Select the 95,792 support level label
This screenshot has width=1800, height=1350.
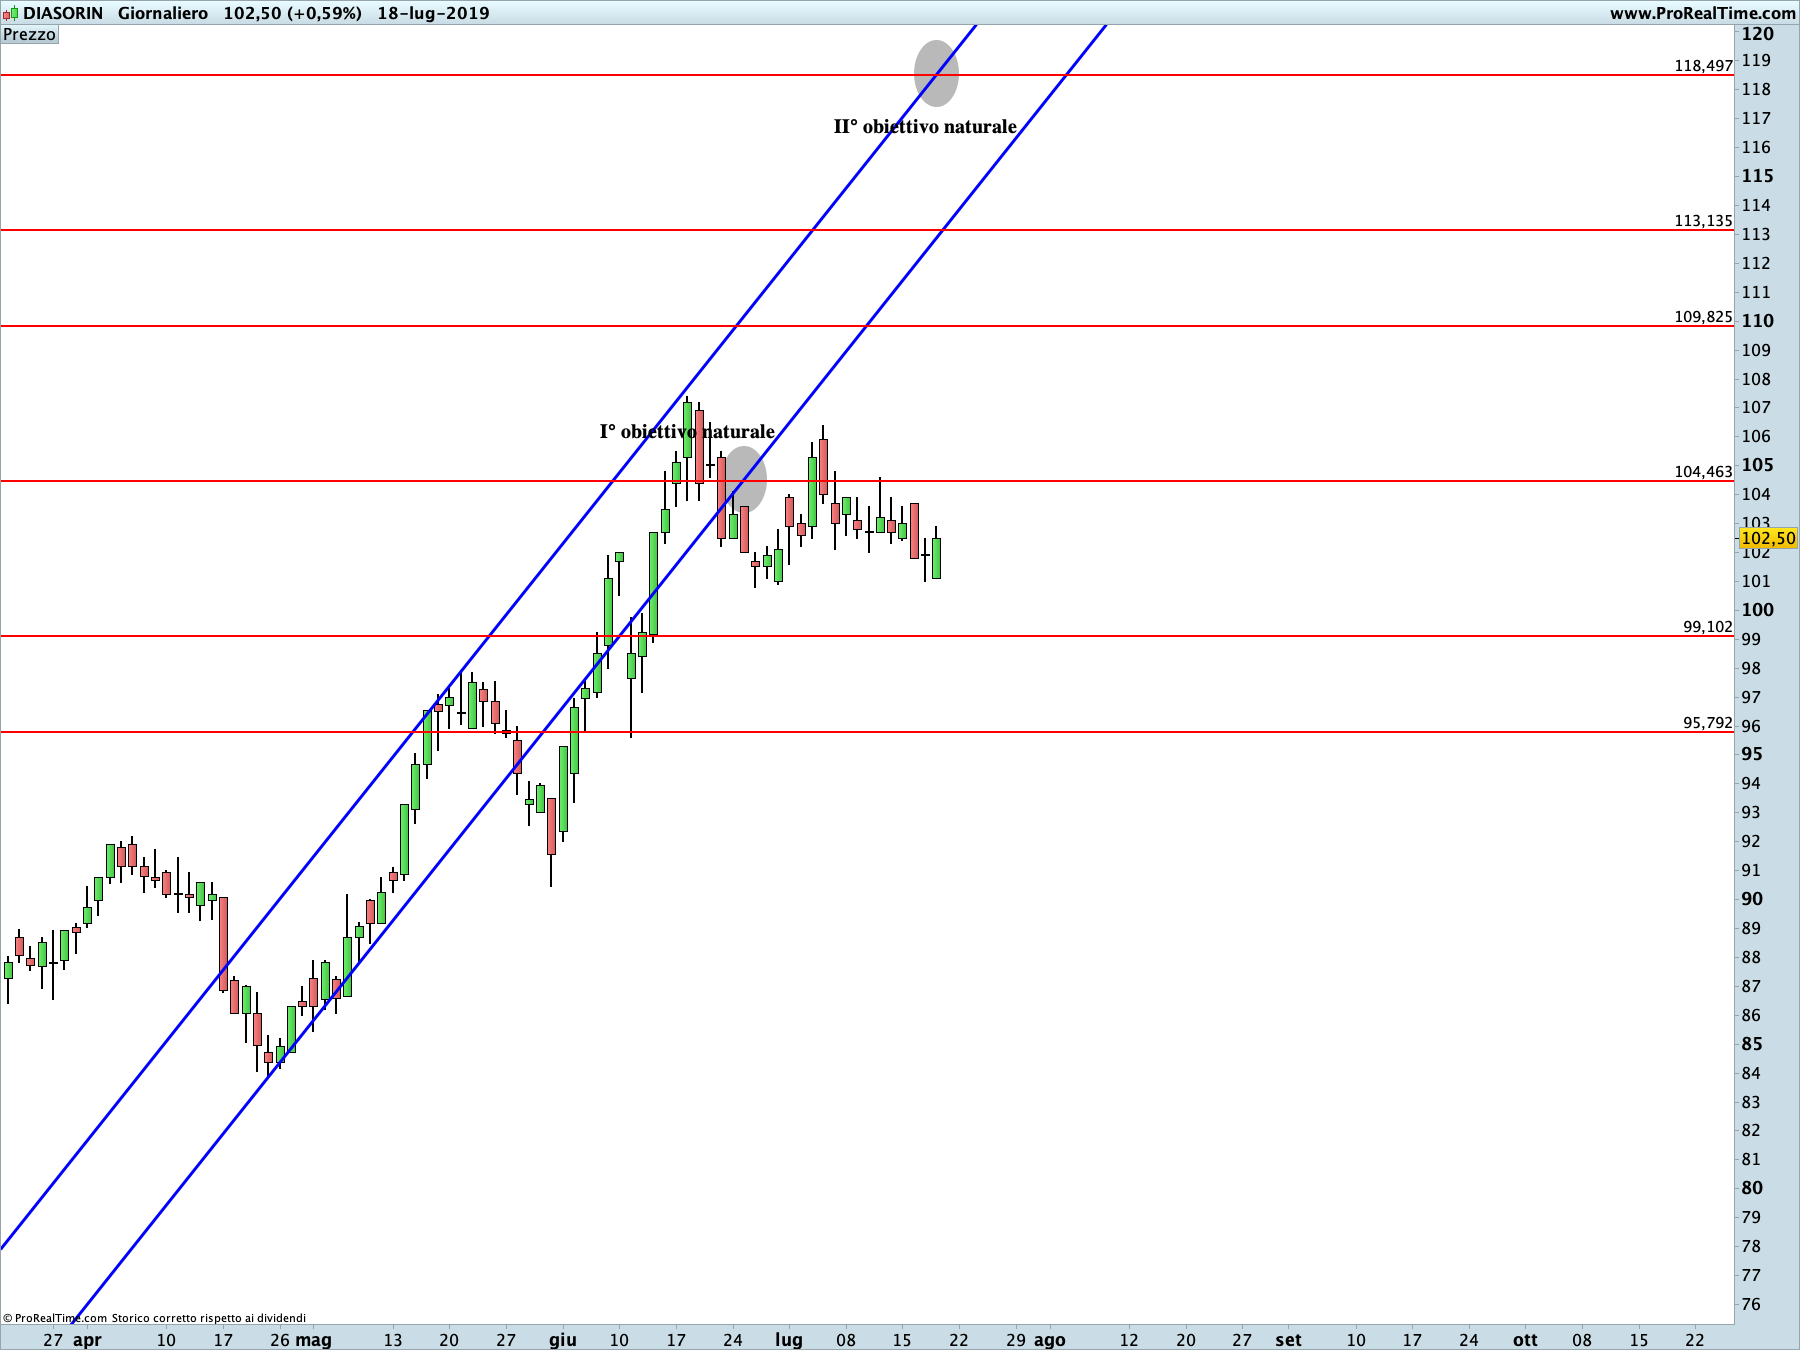pyautogui.click(x=1707, y=723)
